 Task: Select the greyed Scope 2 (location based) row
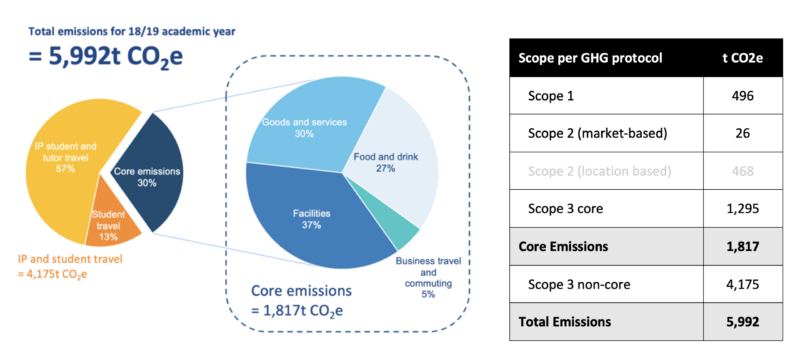(646, 171)
